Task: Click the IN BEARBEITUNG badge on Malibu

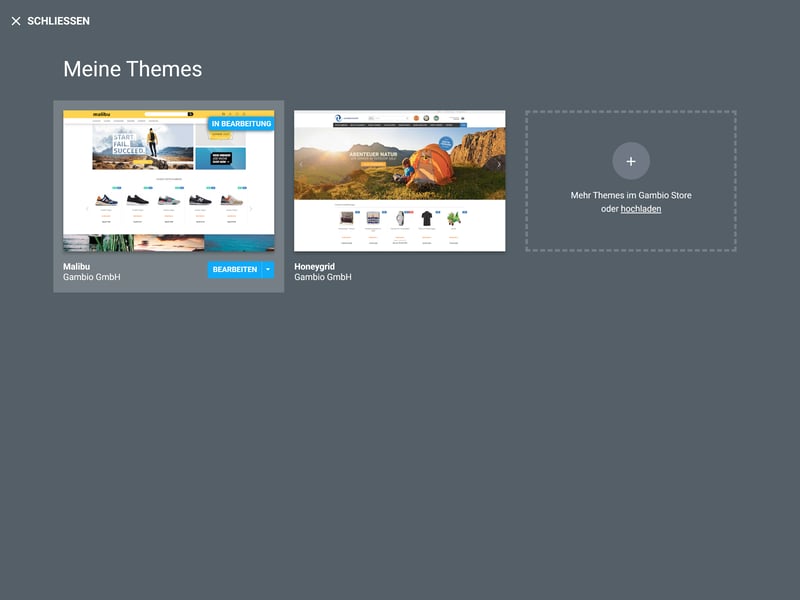Action: coord(241,123)
